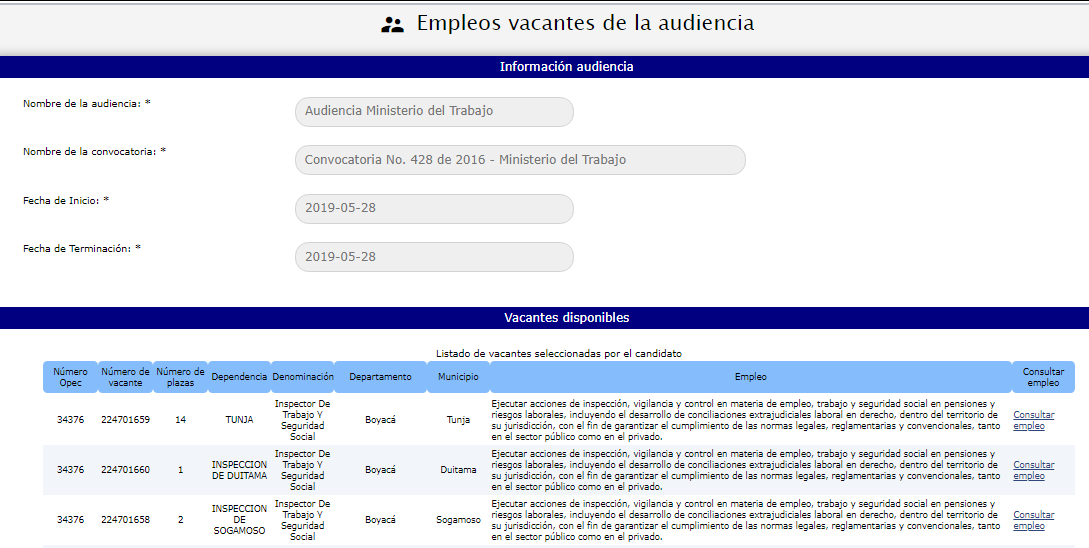Open Consultar empleo link for Sogamoso vacancy

pos(1033,520)
